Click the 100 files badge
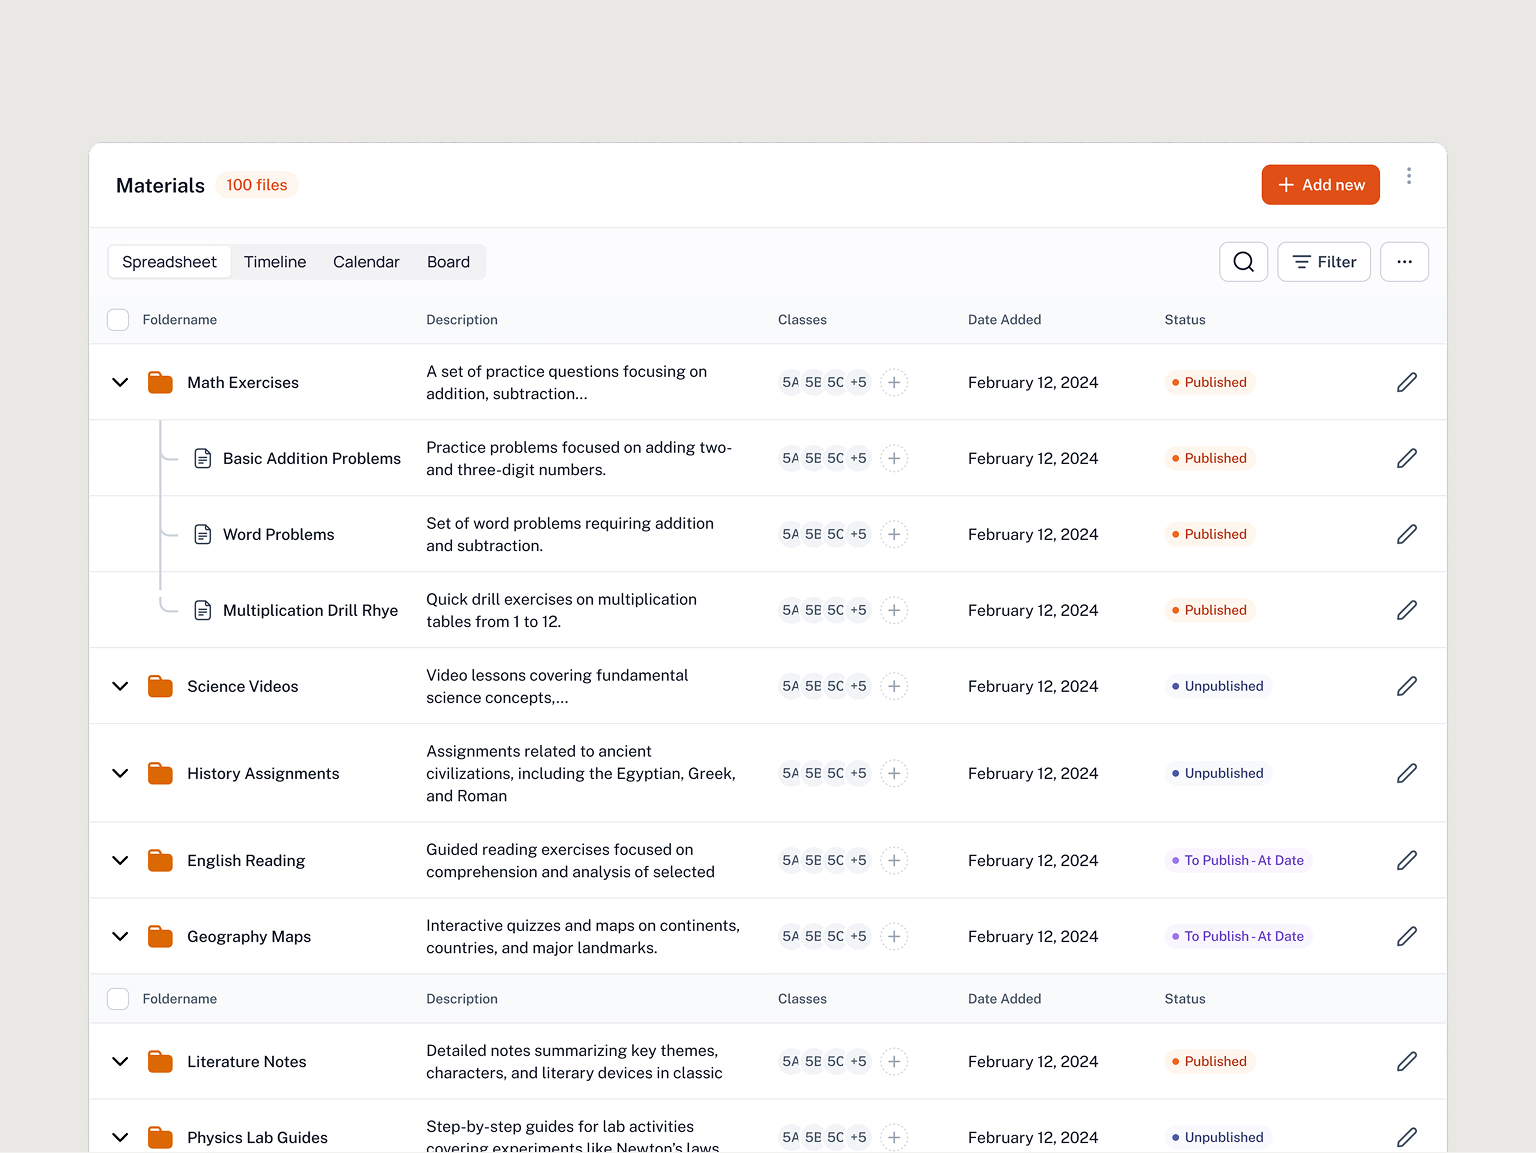Image resolution: width=1536 pixels, height=1153 pixels. click(256, 184)
